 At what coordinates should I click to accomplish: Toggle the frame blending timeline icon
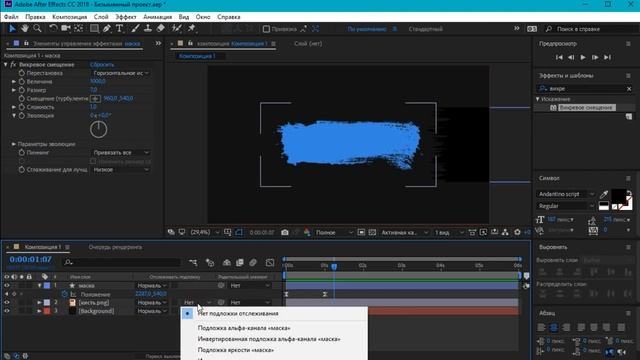240,263
